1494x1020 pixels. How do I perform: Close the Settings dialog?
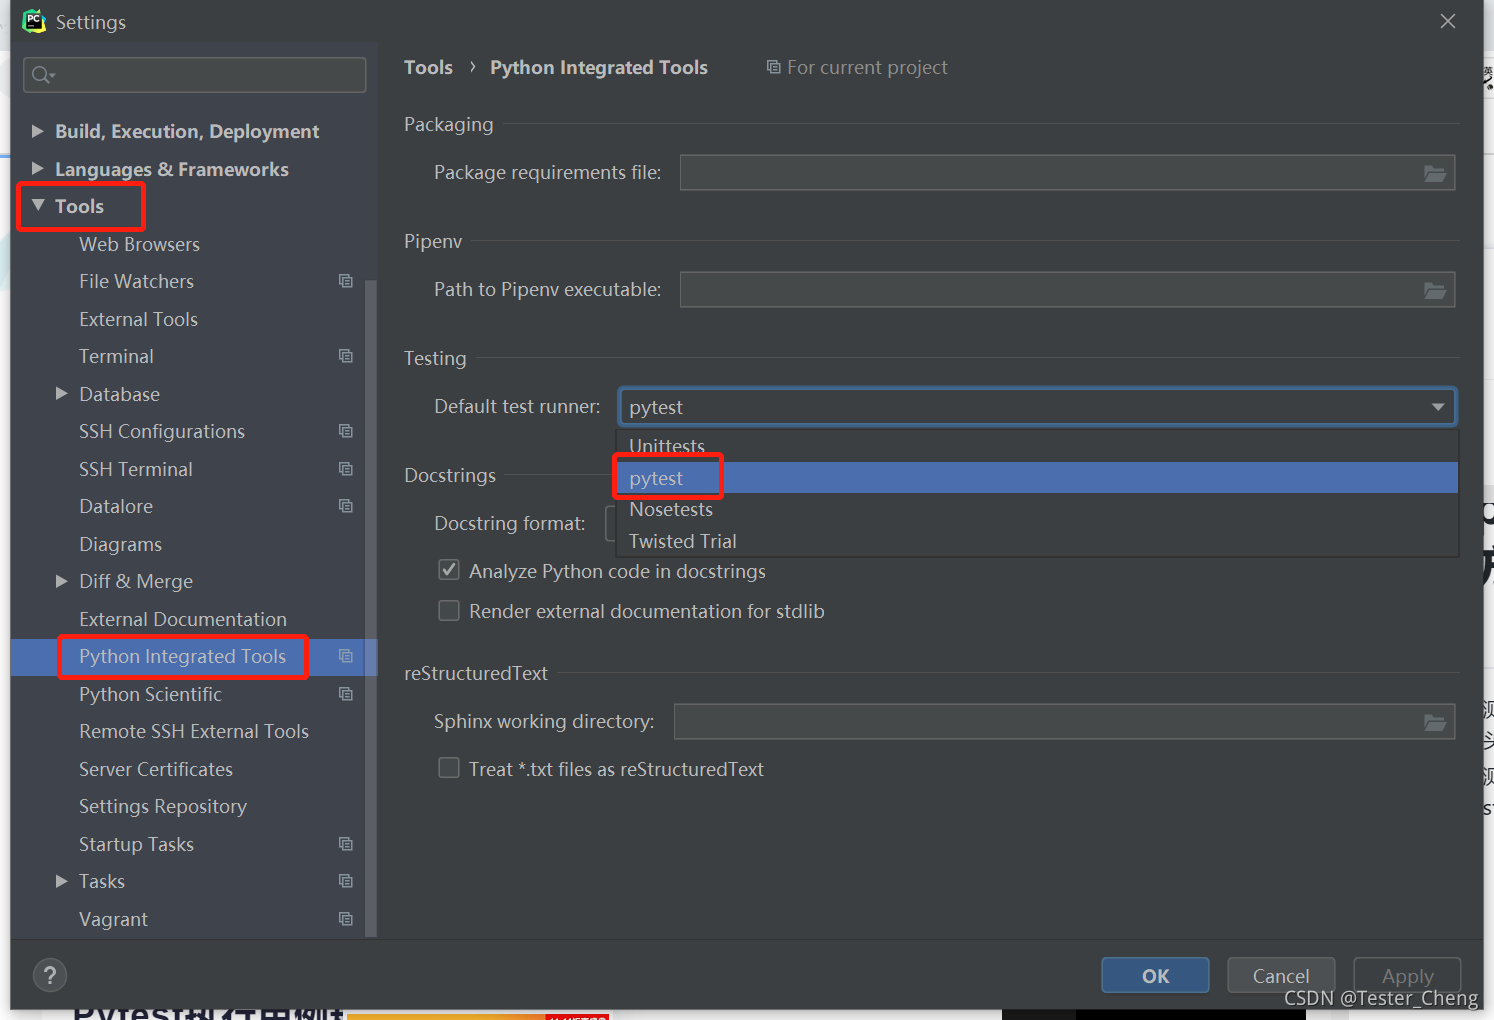(1447, 21)
